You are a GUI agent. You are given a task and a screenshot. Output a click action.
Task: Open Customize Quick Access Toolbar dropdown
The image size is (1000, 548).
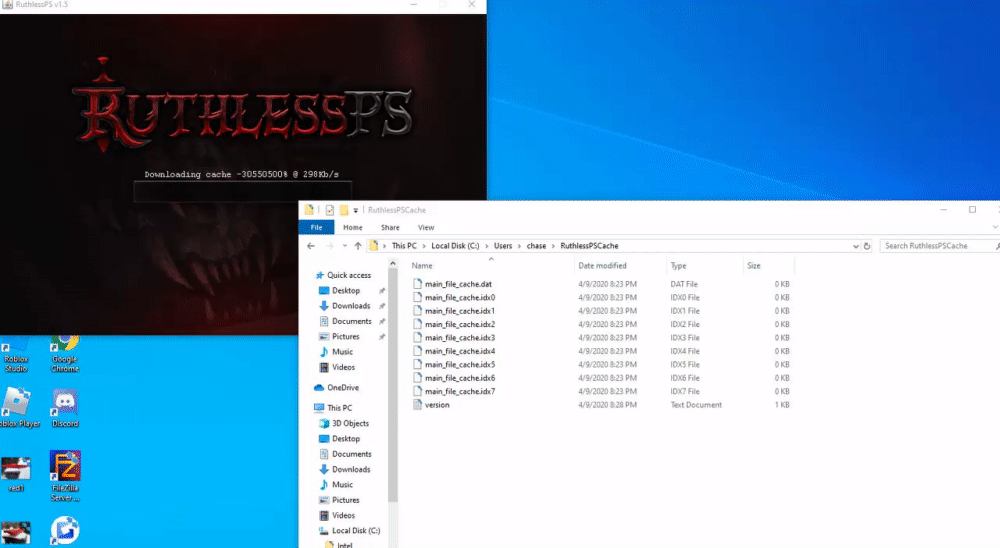356,210
